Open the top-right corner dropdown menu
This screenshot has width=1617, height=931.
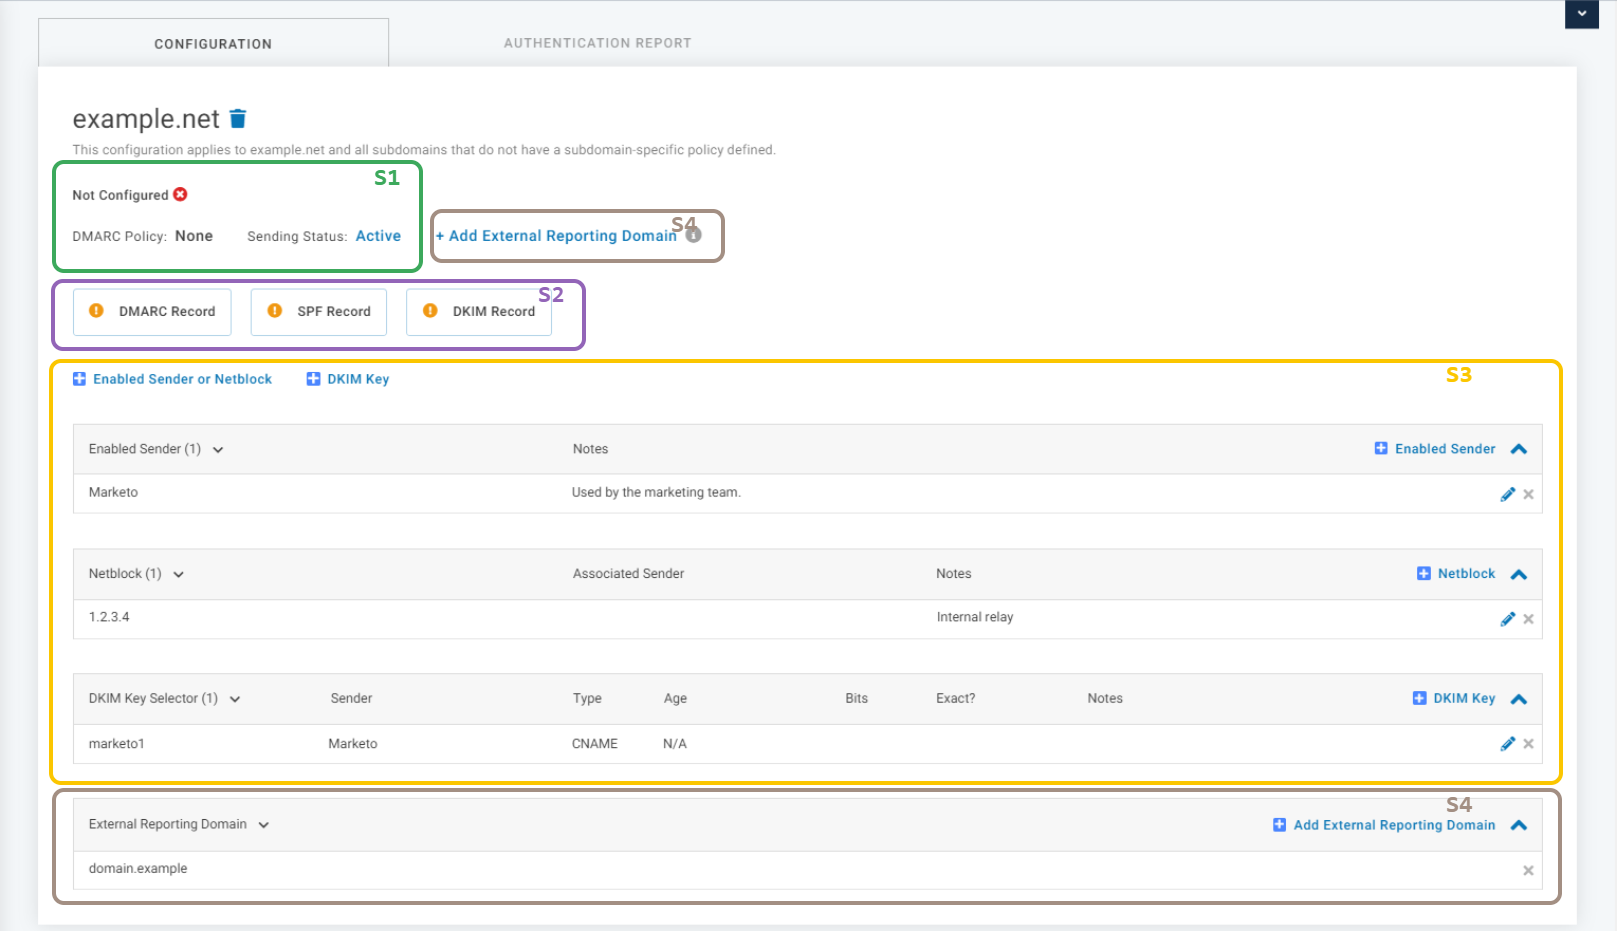point(1582,14)
